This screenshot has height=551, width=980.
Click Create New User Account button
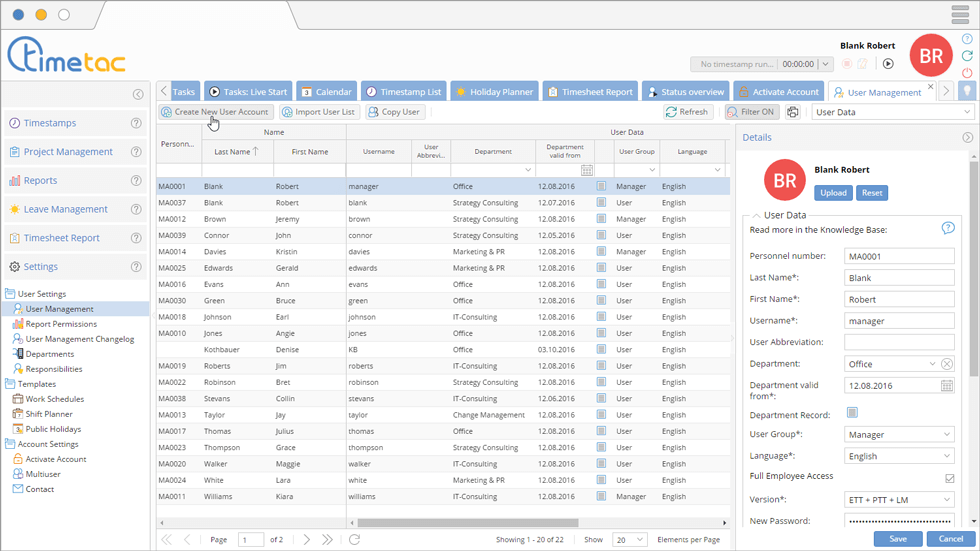click(x=215, y=112)
